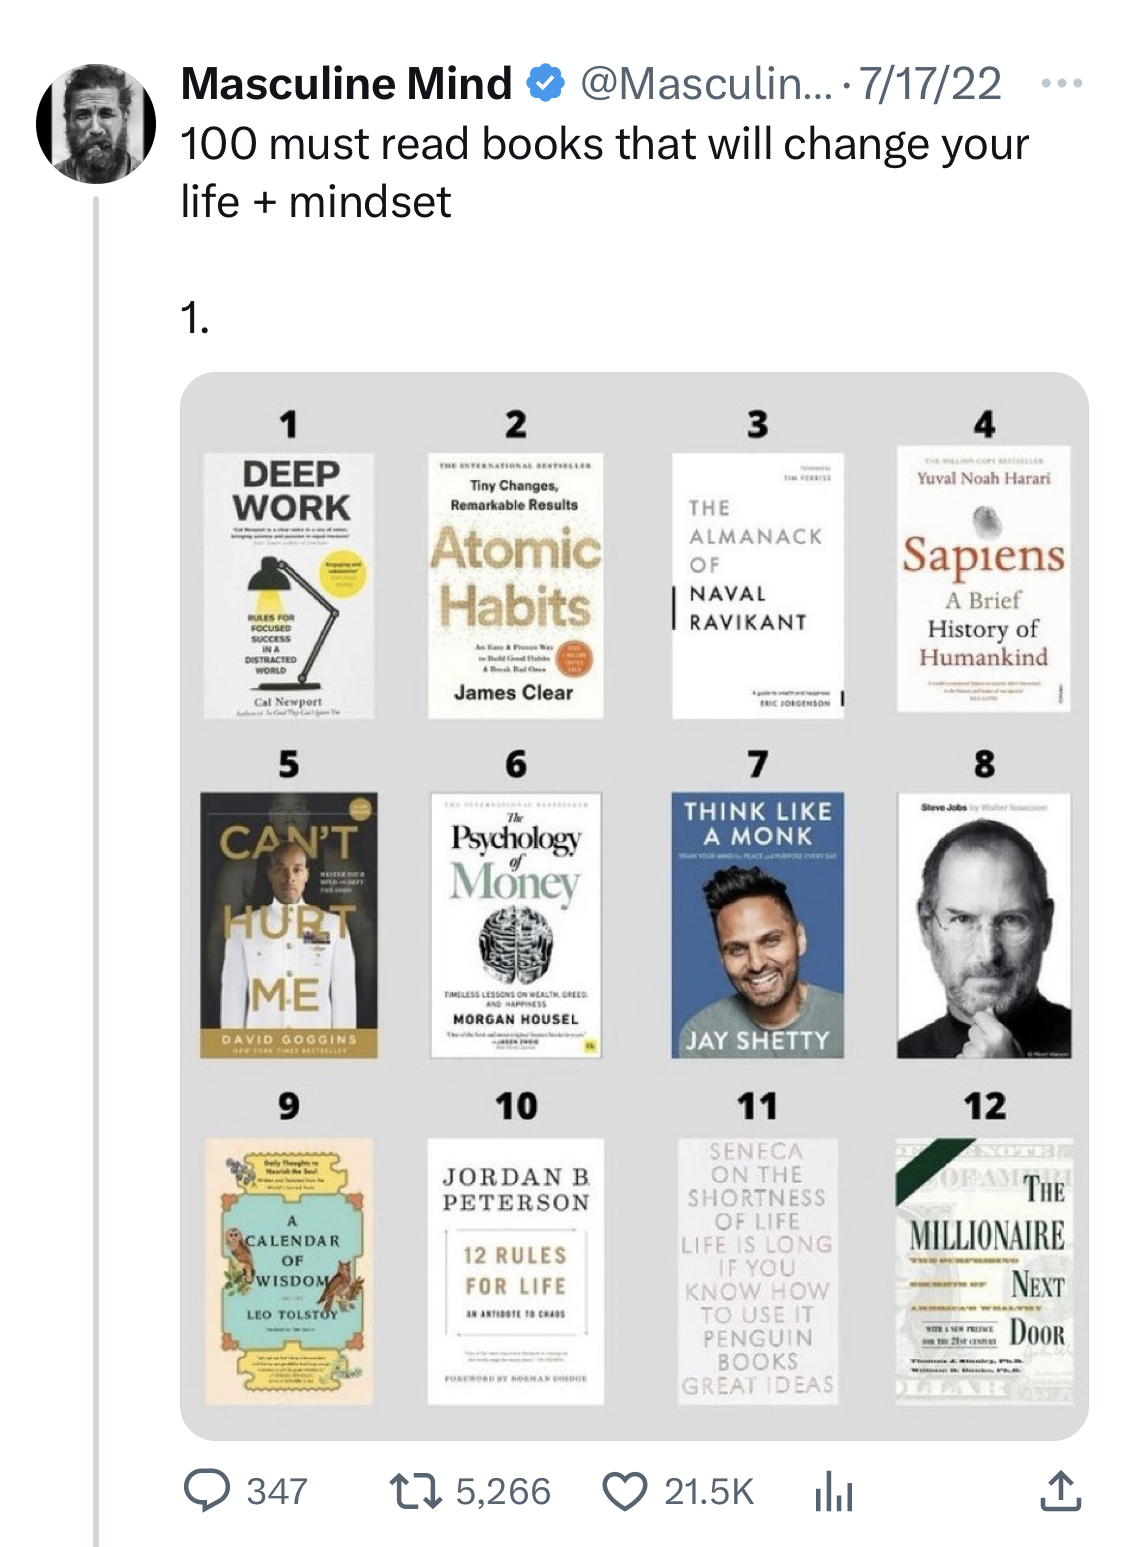Tap the 347 replies count
This screenshot has height=1547, width=1125.
pos(277,1491)
